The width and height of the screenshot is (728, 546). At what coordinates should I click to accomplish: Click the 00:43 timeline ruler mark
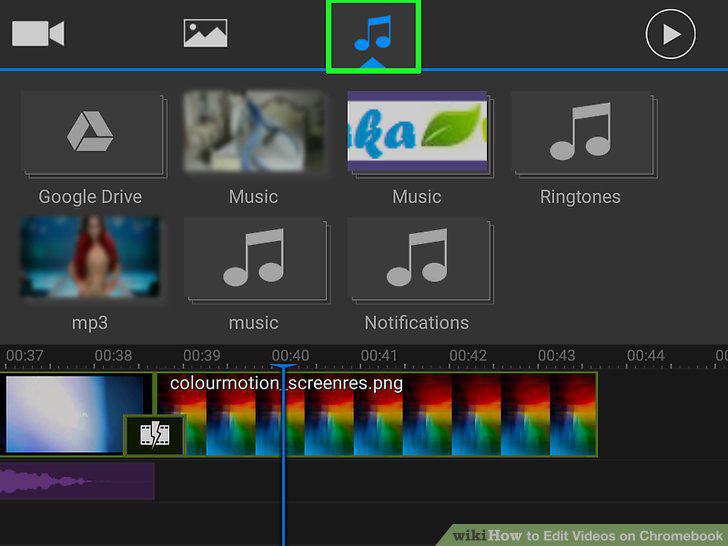[x=556, y=356]
